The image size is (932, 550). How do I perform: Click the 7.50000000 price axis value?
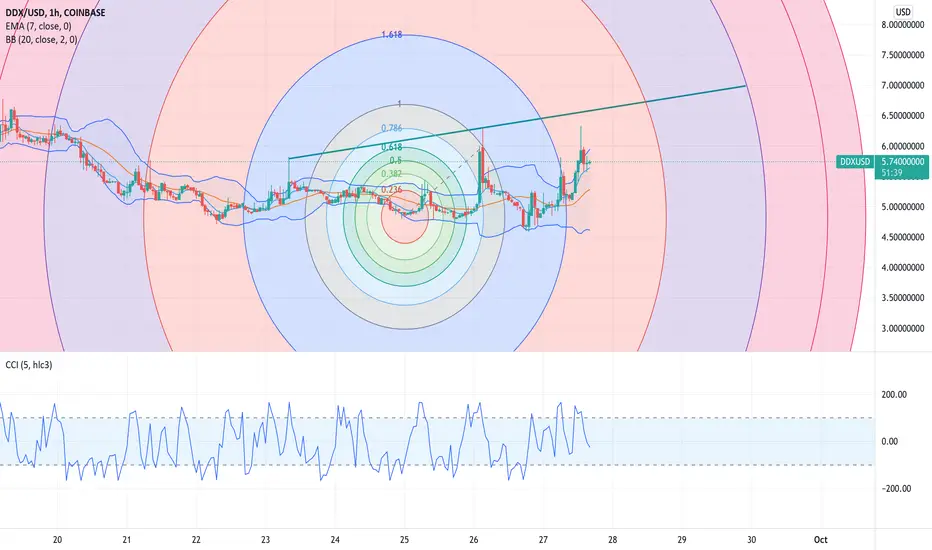click(x=903, y=55)
